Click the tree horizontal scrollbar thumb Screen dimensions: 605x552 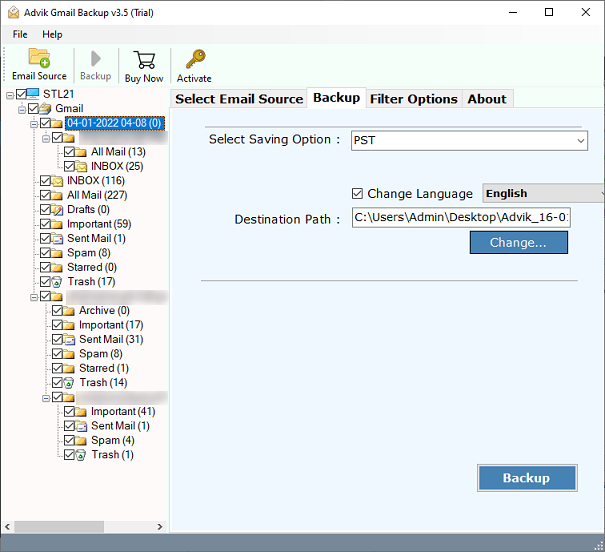pyautogui.click(x=59, y=527)
